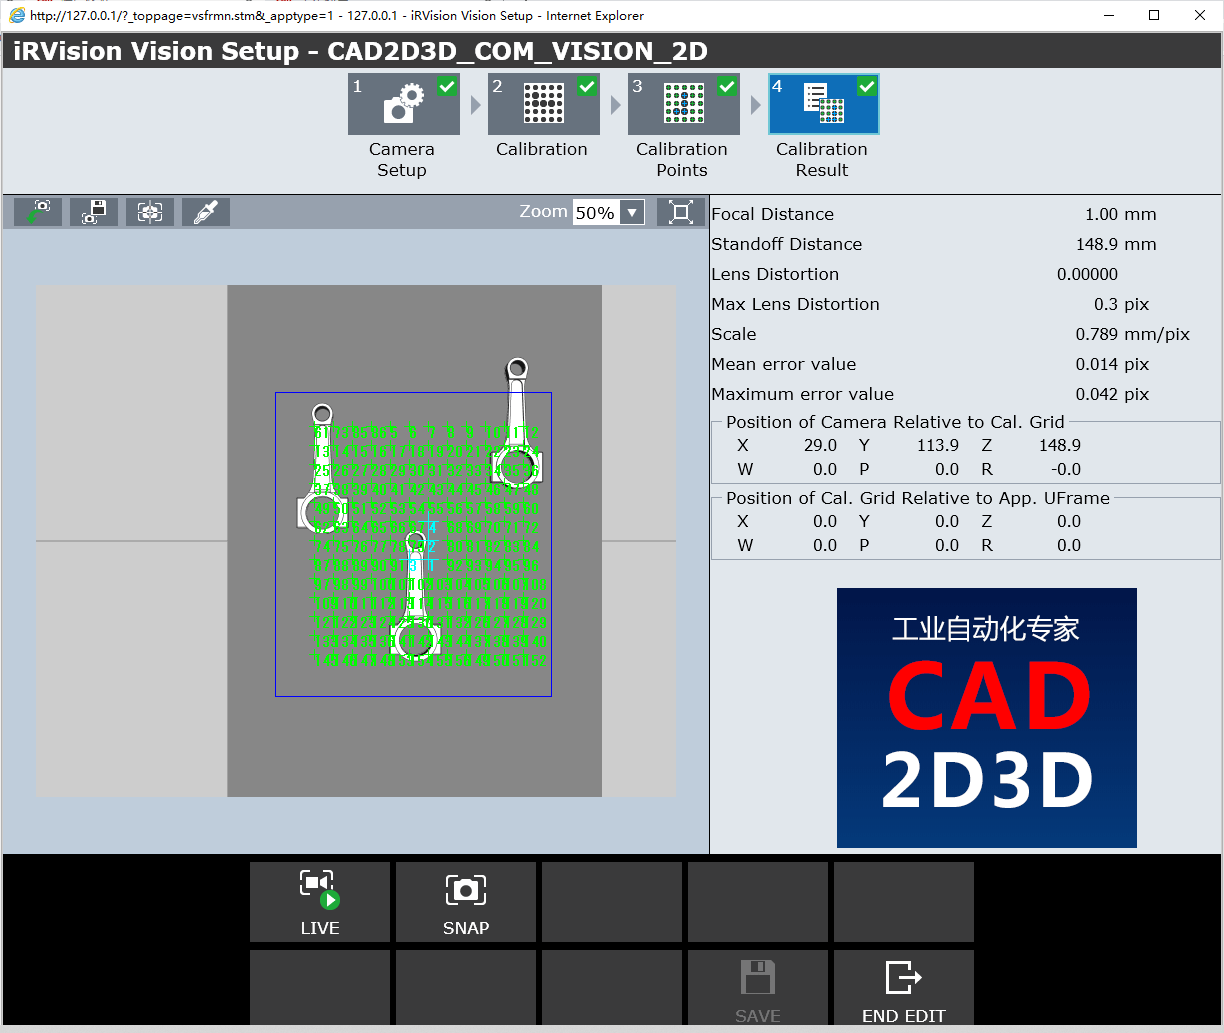Start LIVE camera view
Screen dimensions: 1224x1033
pos(320,902)
